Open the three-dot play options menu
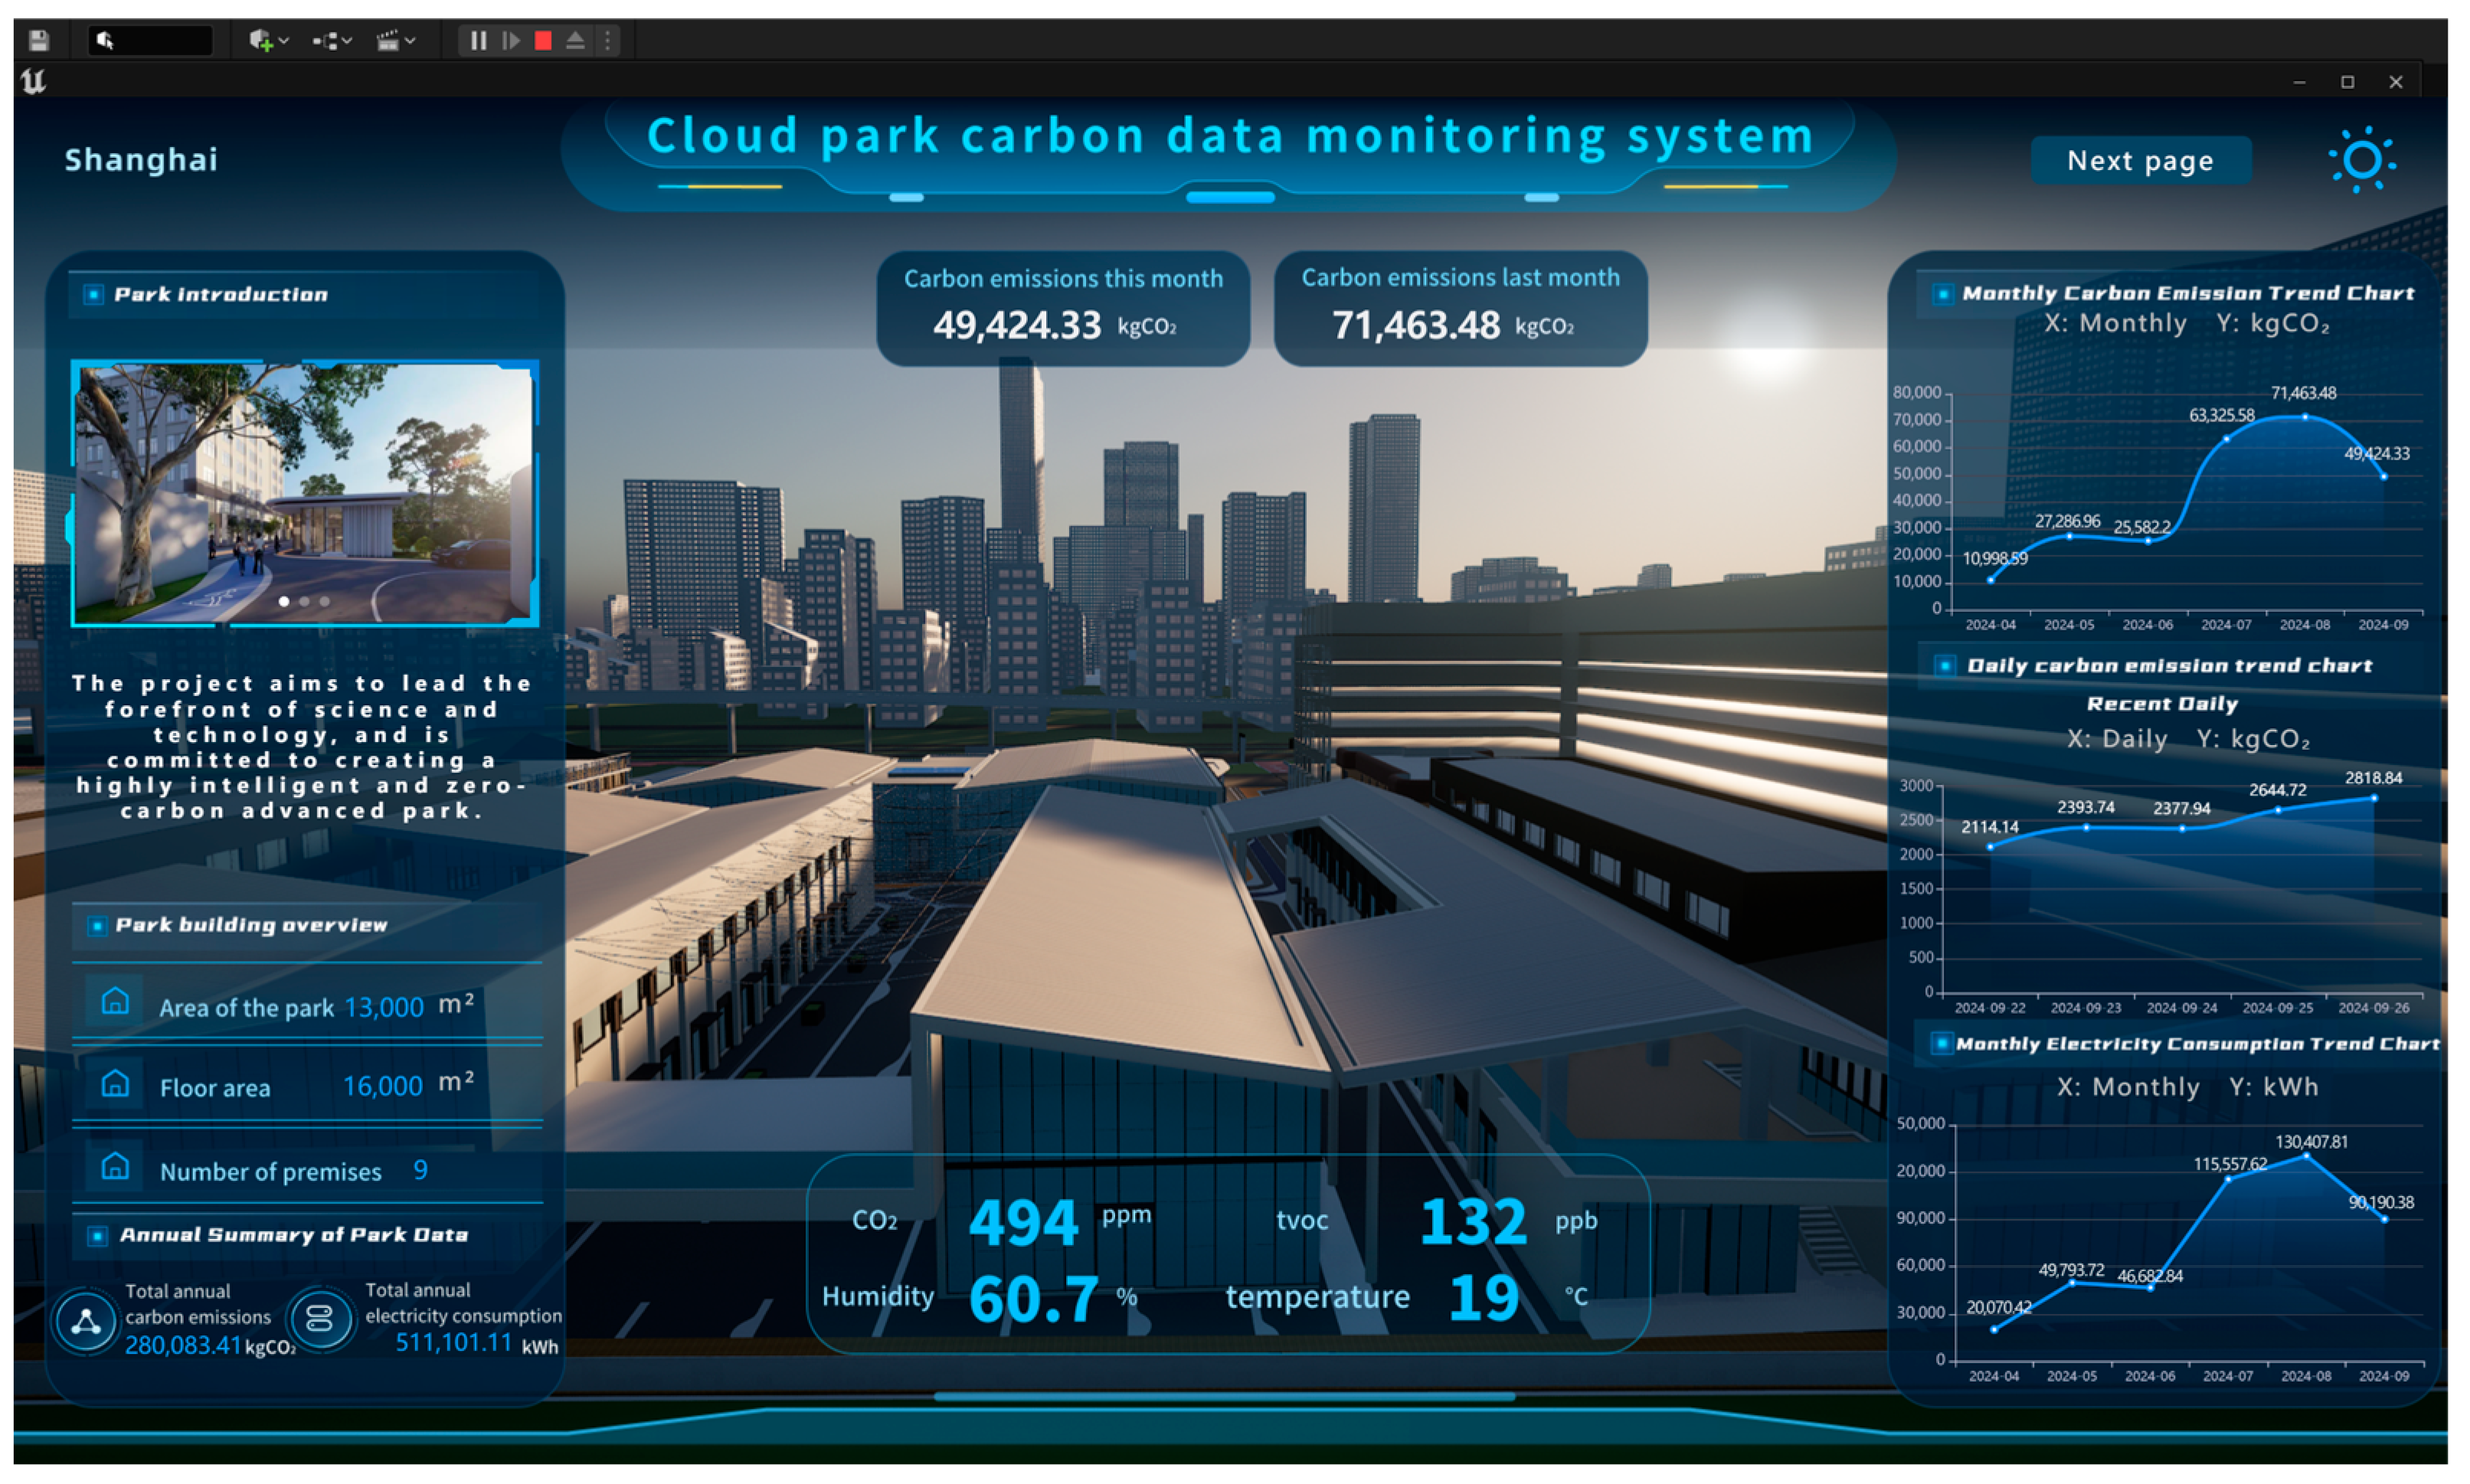The width and height of the screenshot is (2470, 1484). (607, 41)
